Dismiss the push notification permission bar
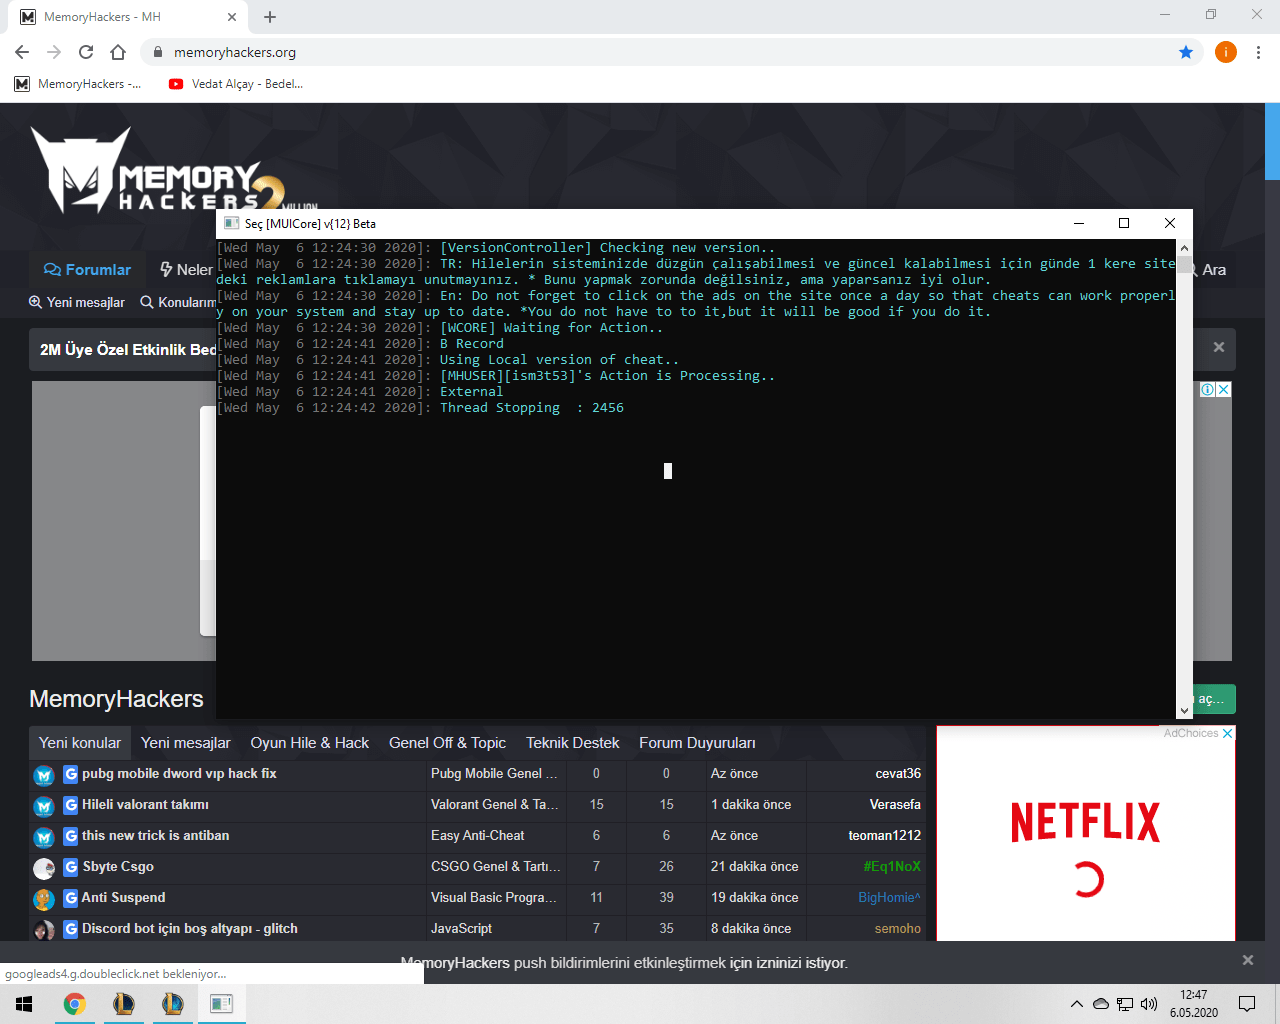 [1247, 960]
